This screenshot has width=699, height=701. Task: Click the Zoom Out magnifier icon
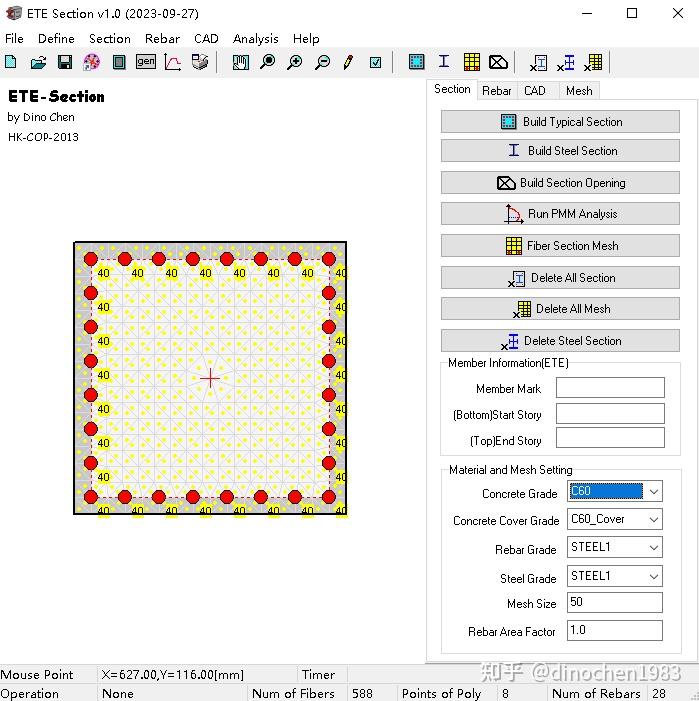tap(322, 62)
